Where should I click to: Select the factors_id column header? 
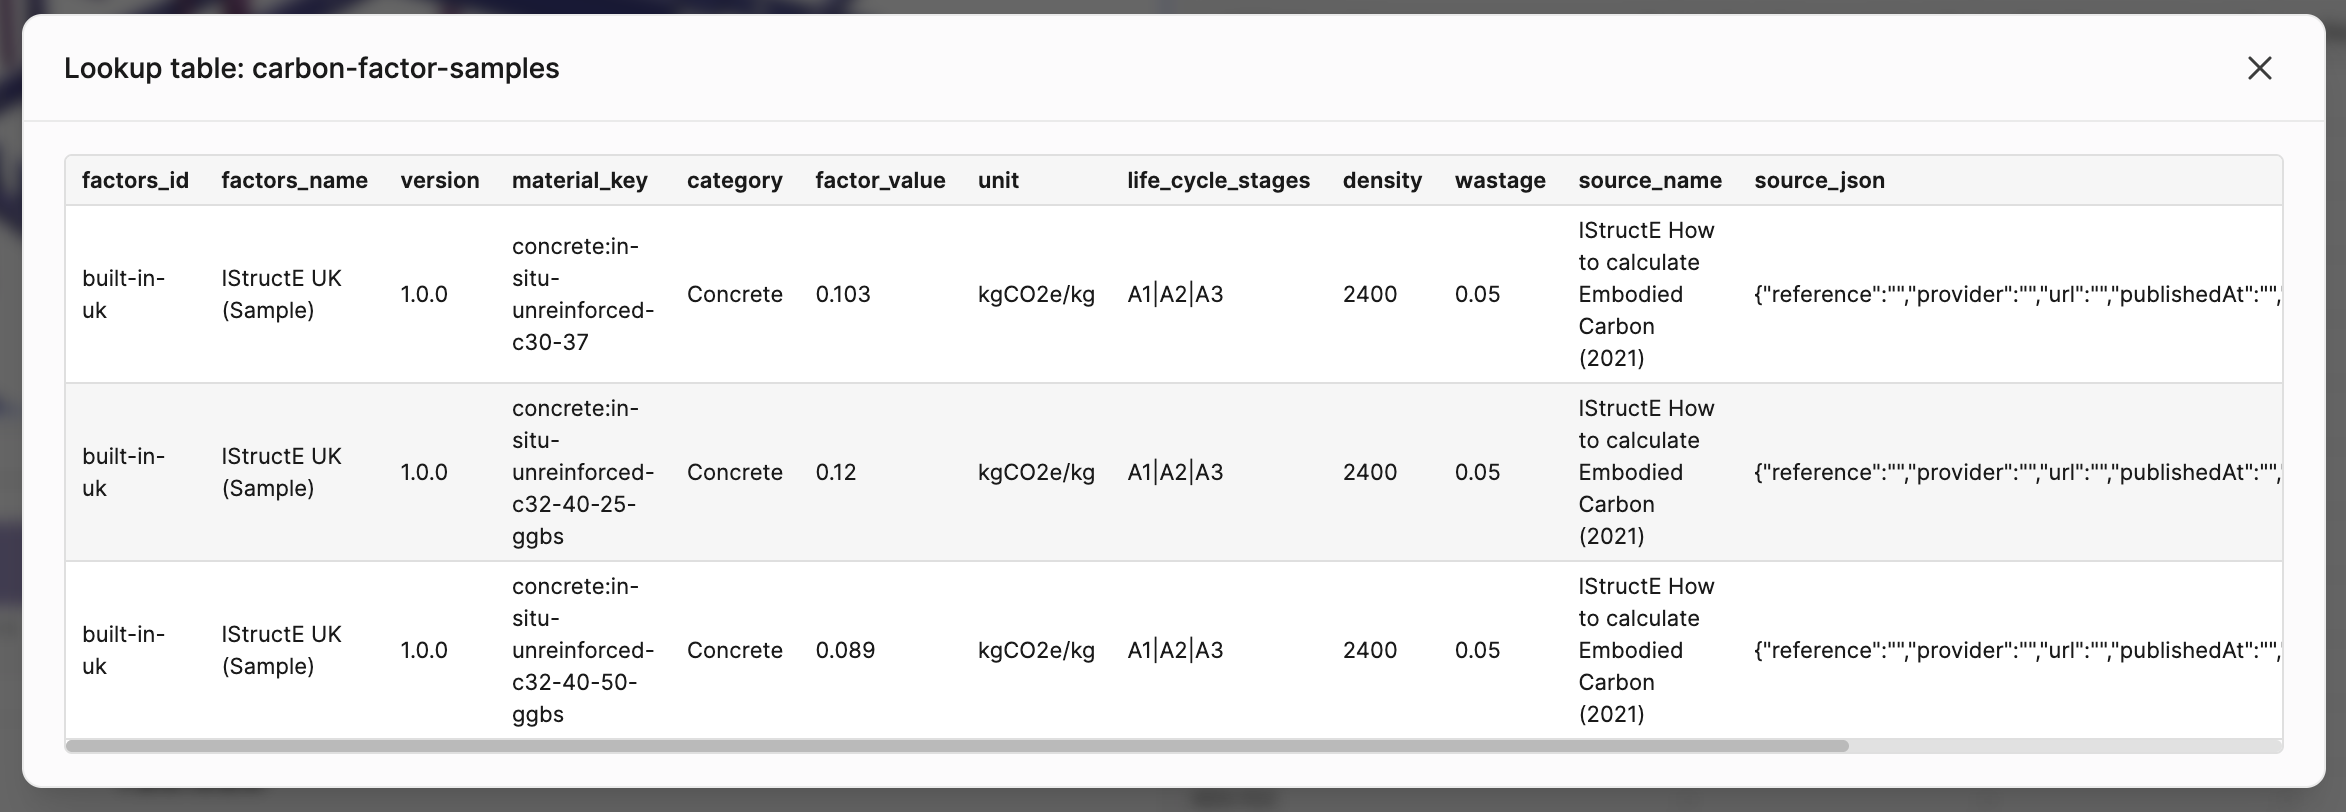135,180
